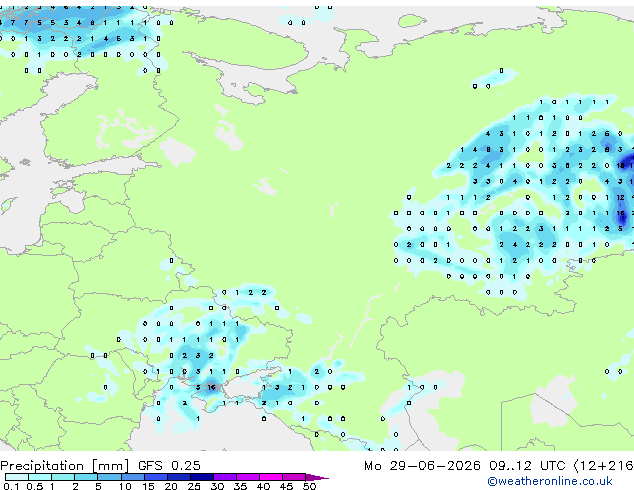Click the legend scale label '10'
The image size is (634, 490).
[x=125, y=486]
